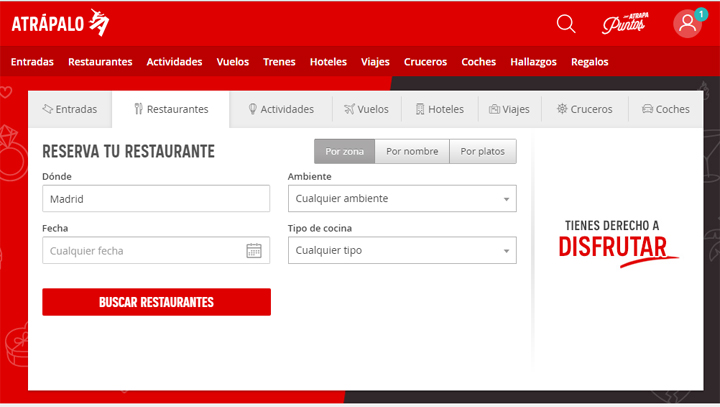720x407 pixels.
Task: Click the Tienes derecho a Disfrutar banner
Action: point(618,243)
